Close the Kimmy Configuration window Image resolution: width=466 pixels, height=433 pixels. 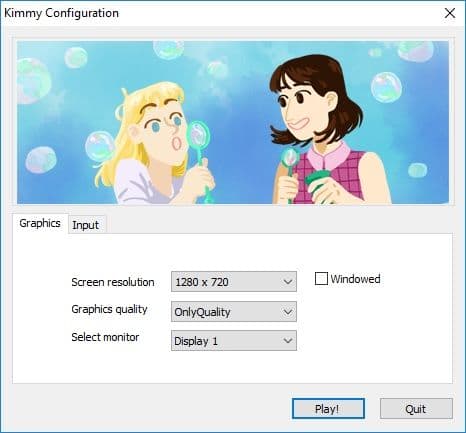click(x=450, y=13)
